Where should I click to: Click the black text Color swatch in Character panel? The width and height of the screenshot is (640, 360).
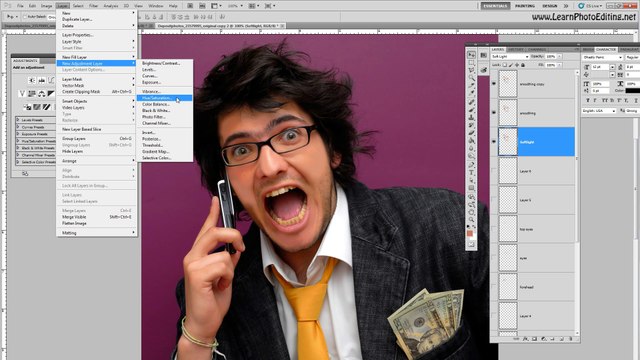coord(633,91)
